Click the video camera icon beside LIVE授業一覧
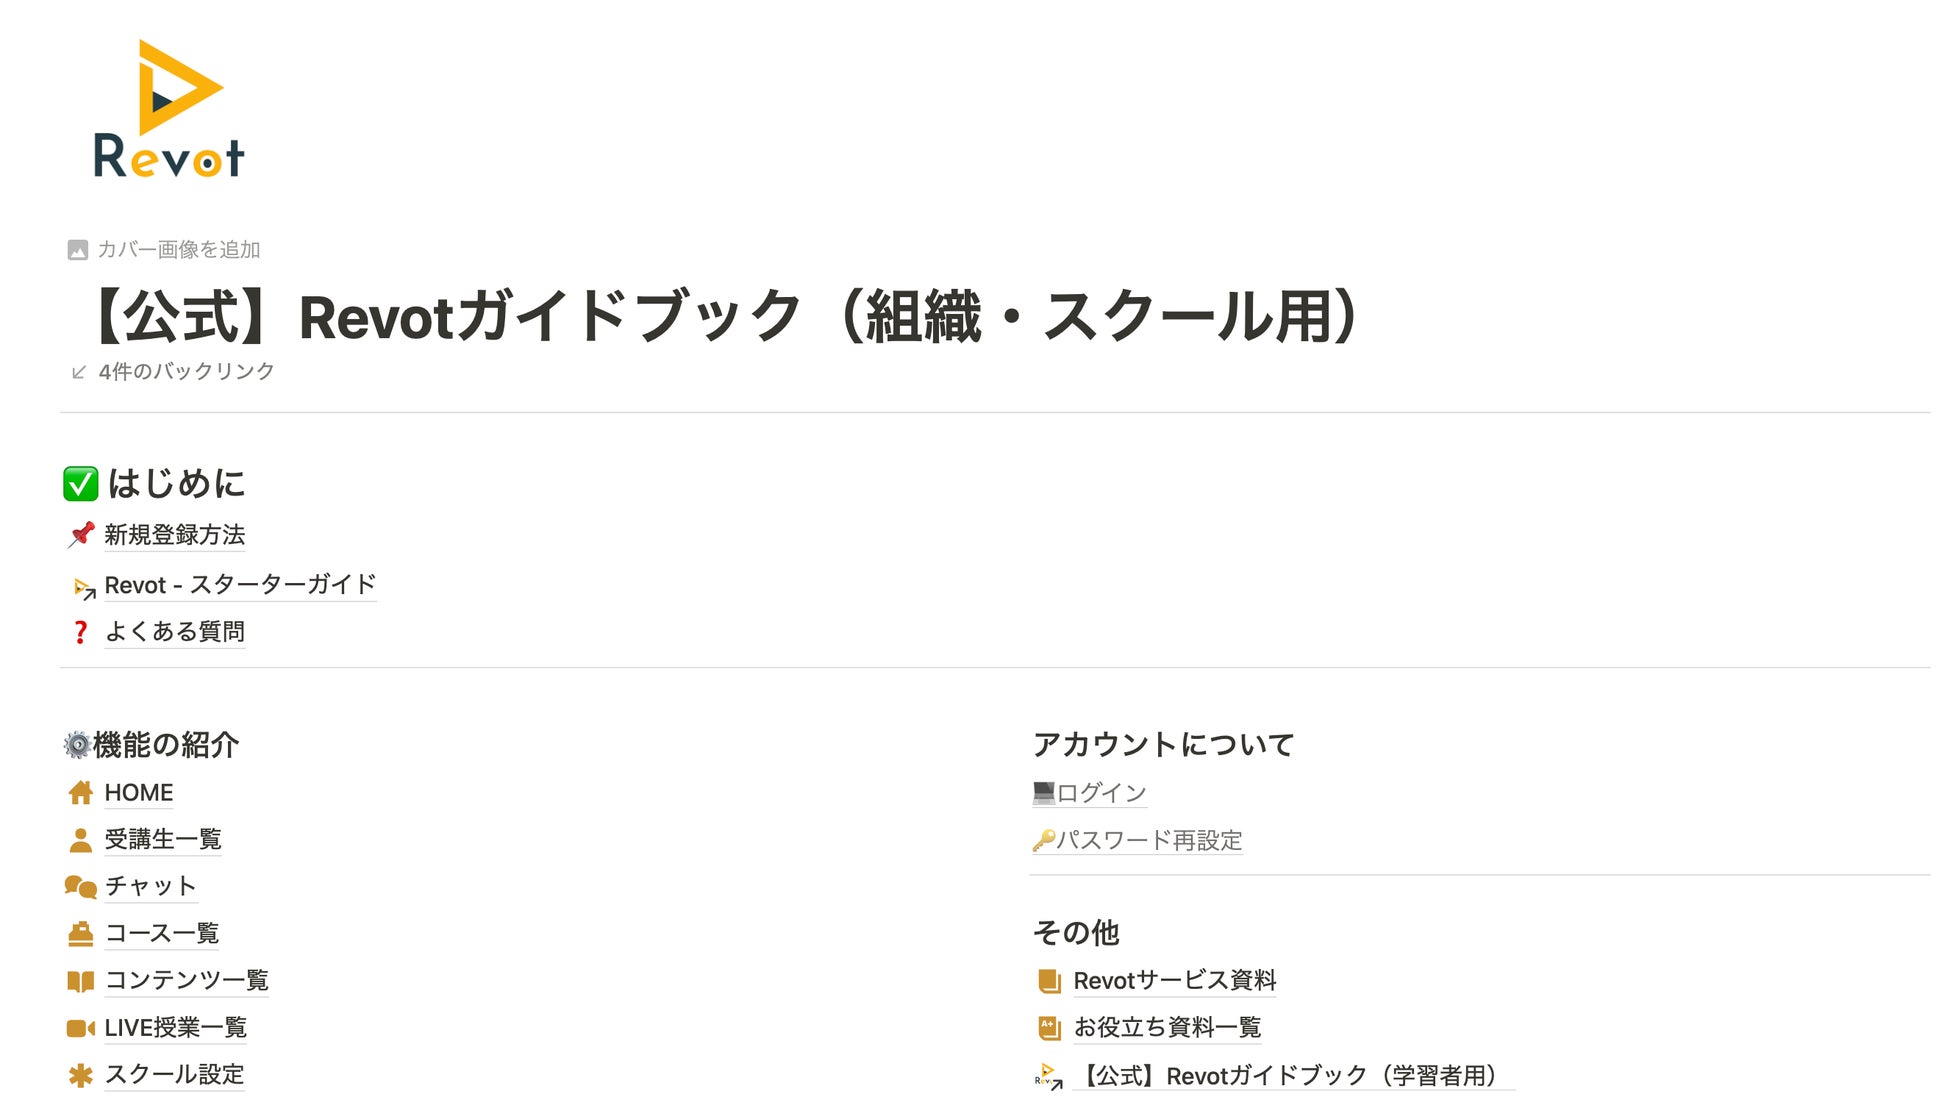The width and height of the screenshot is (1950, 1119). [80, 1028]
